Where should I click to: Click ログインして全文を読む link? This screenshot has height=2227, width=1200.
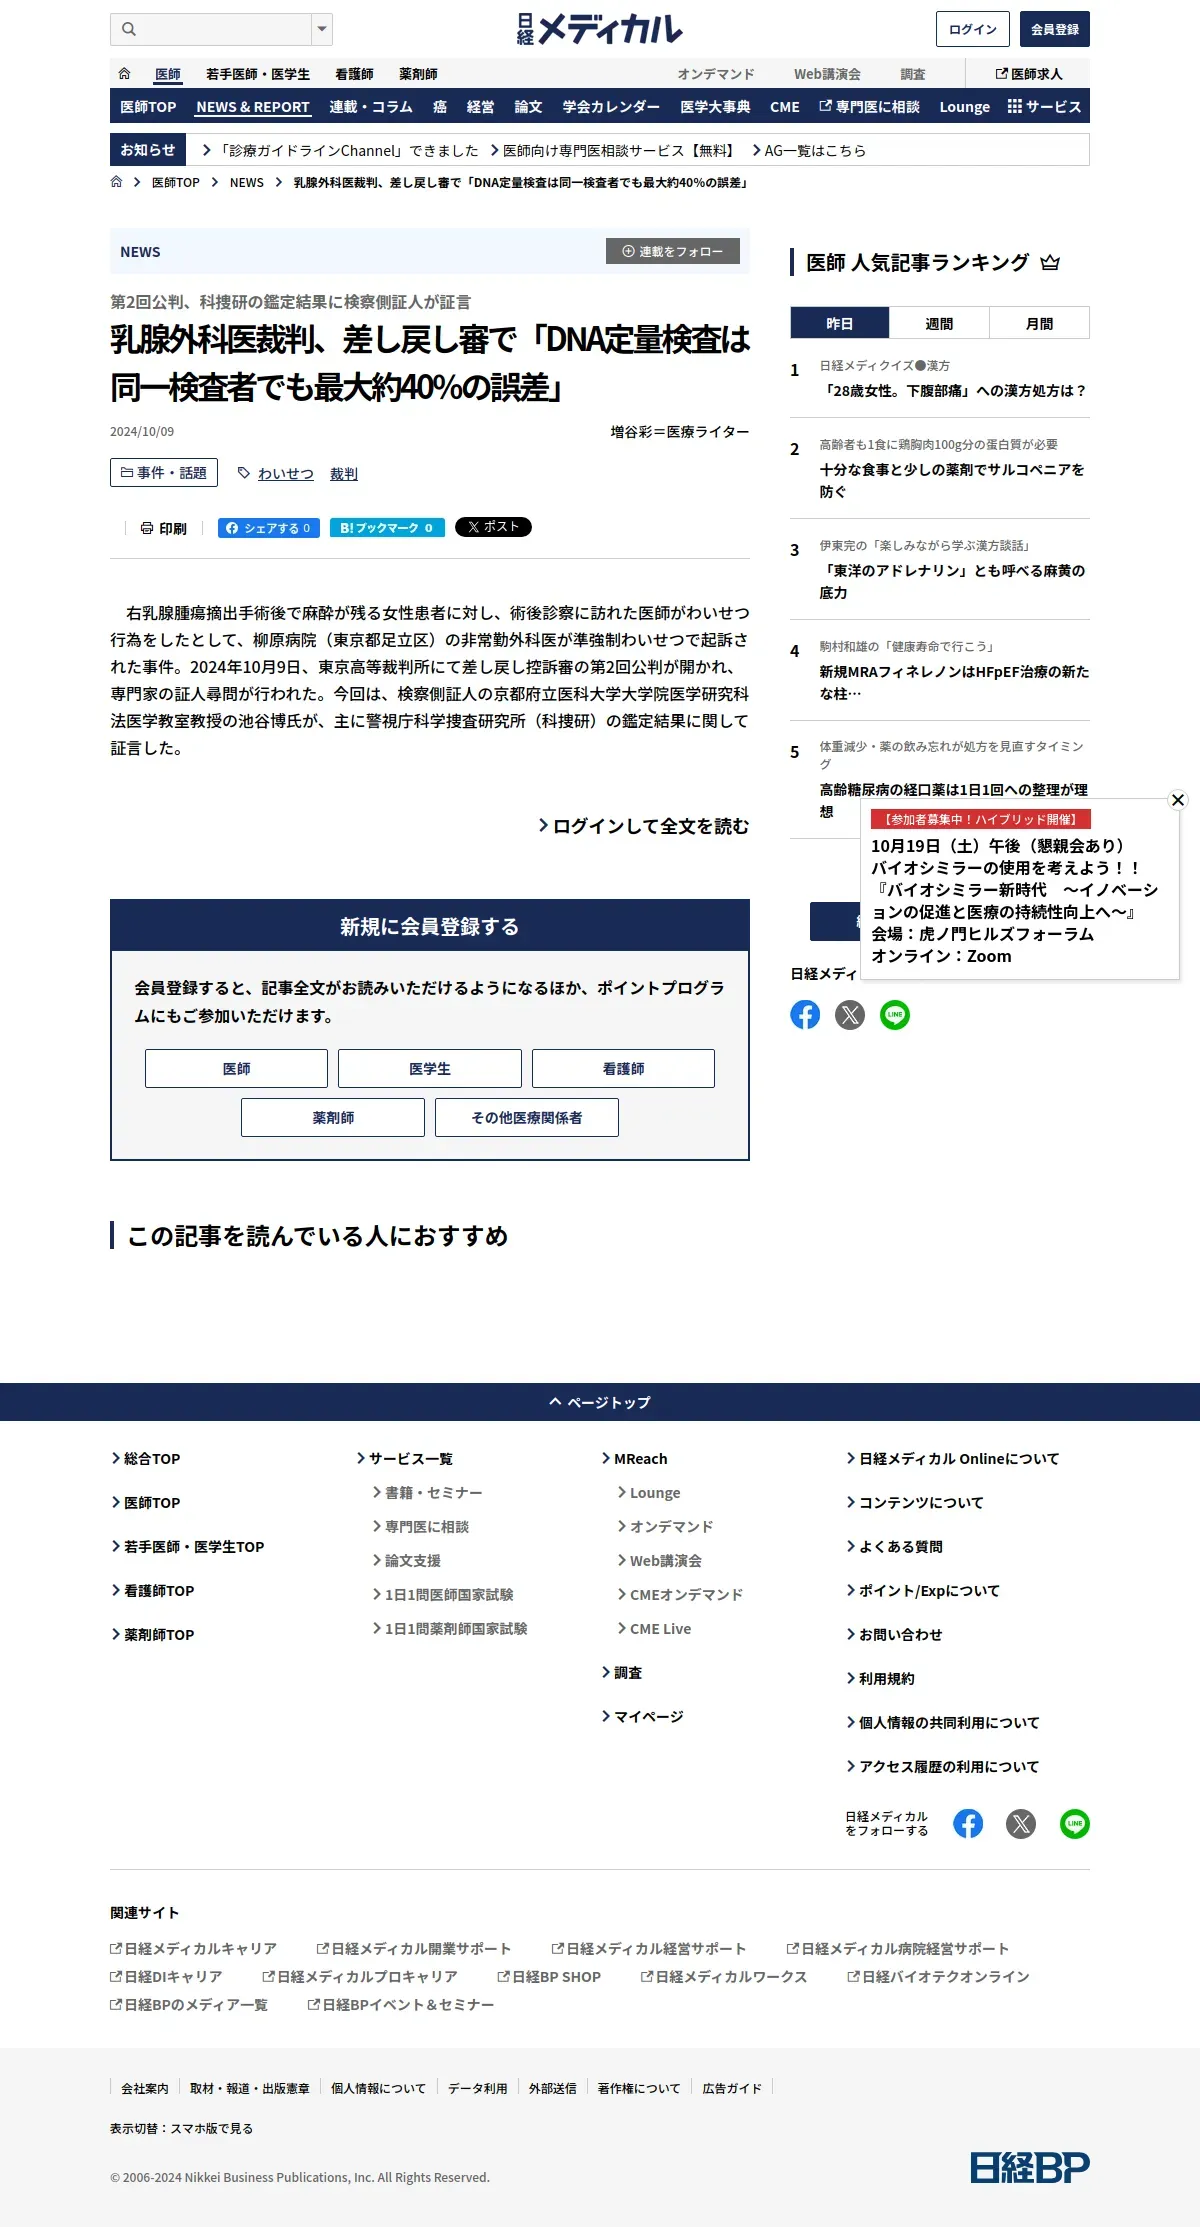[644, 826]
